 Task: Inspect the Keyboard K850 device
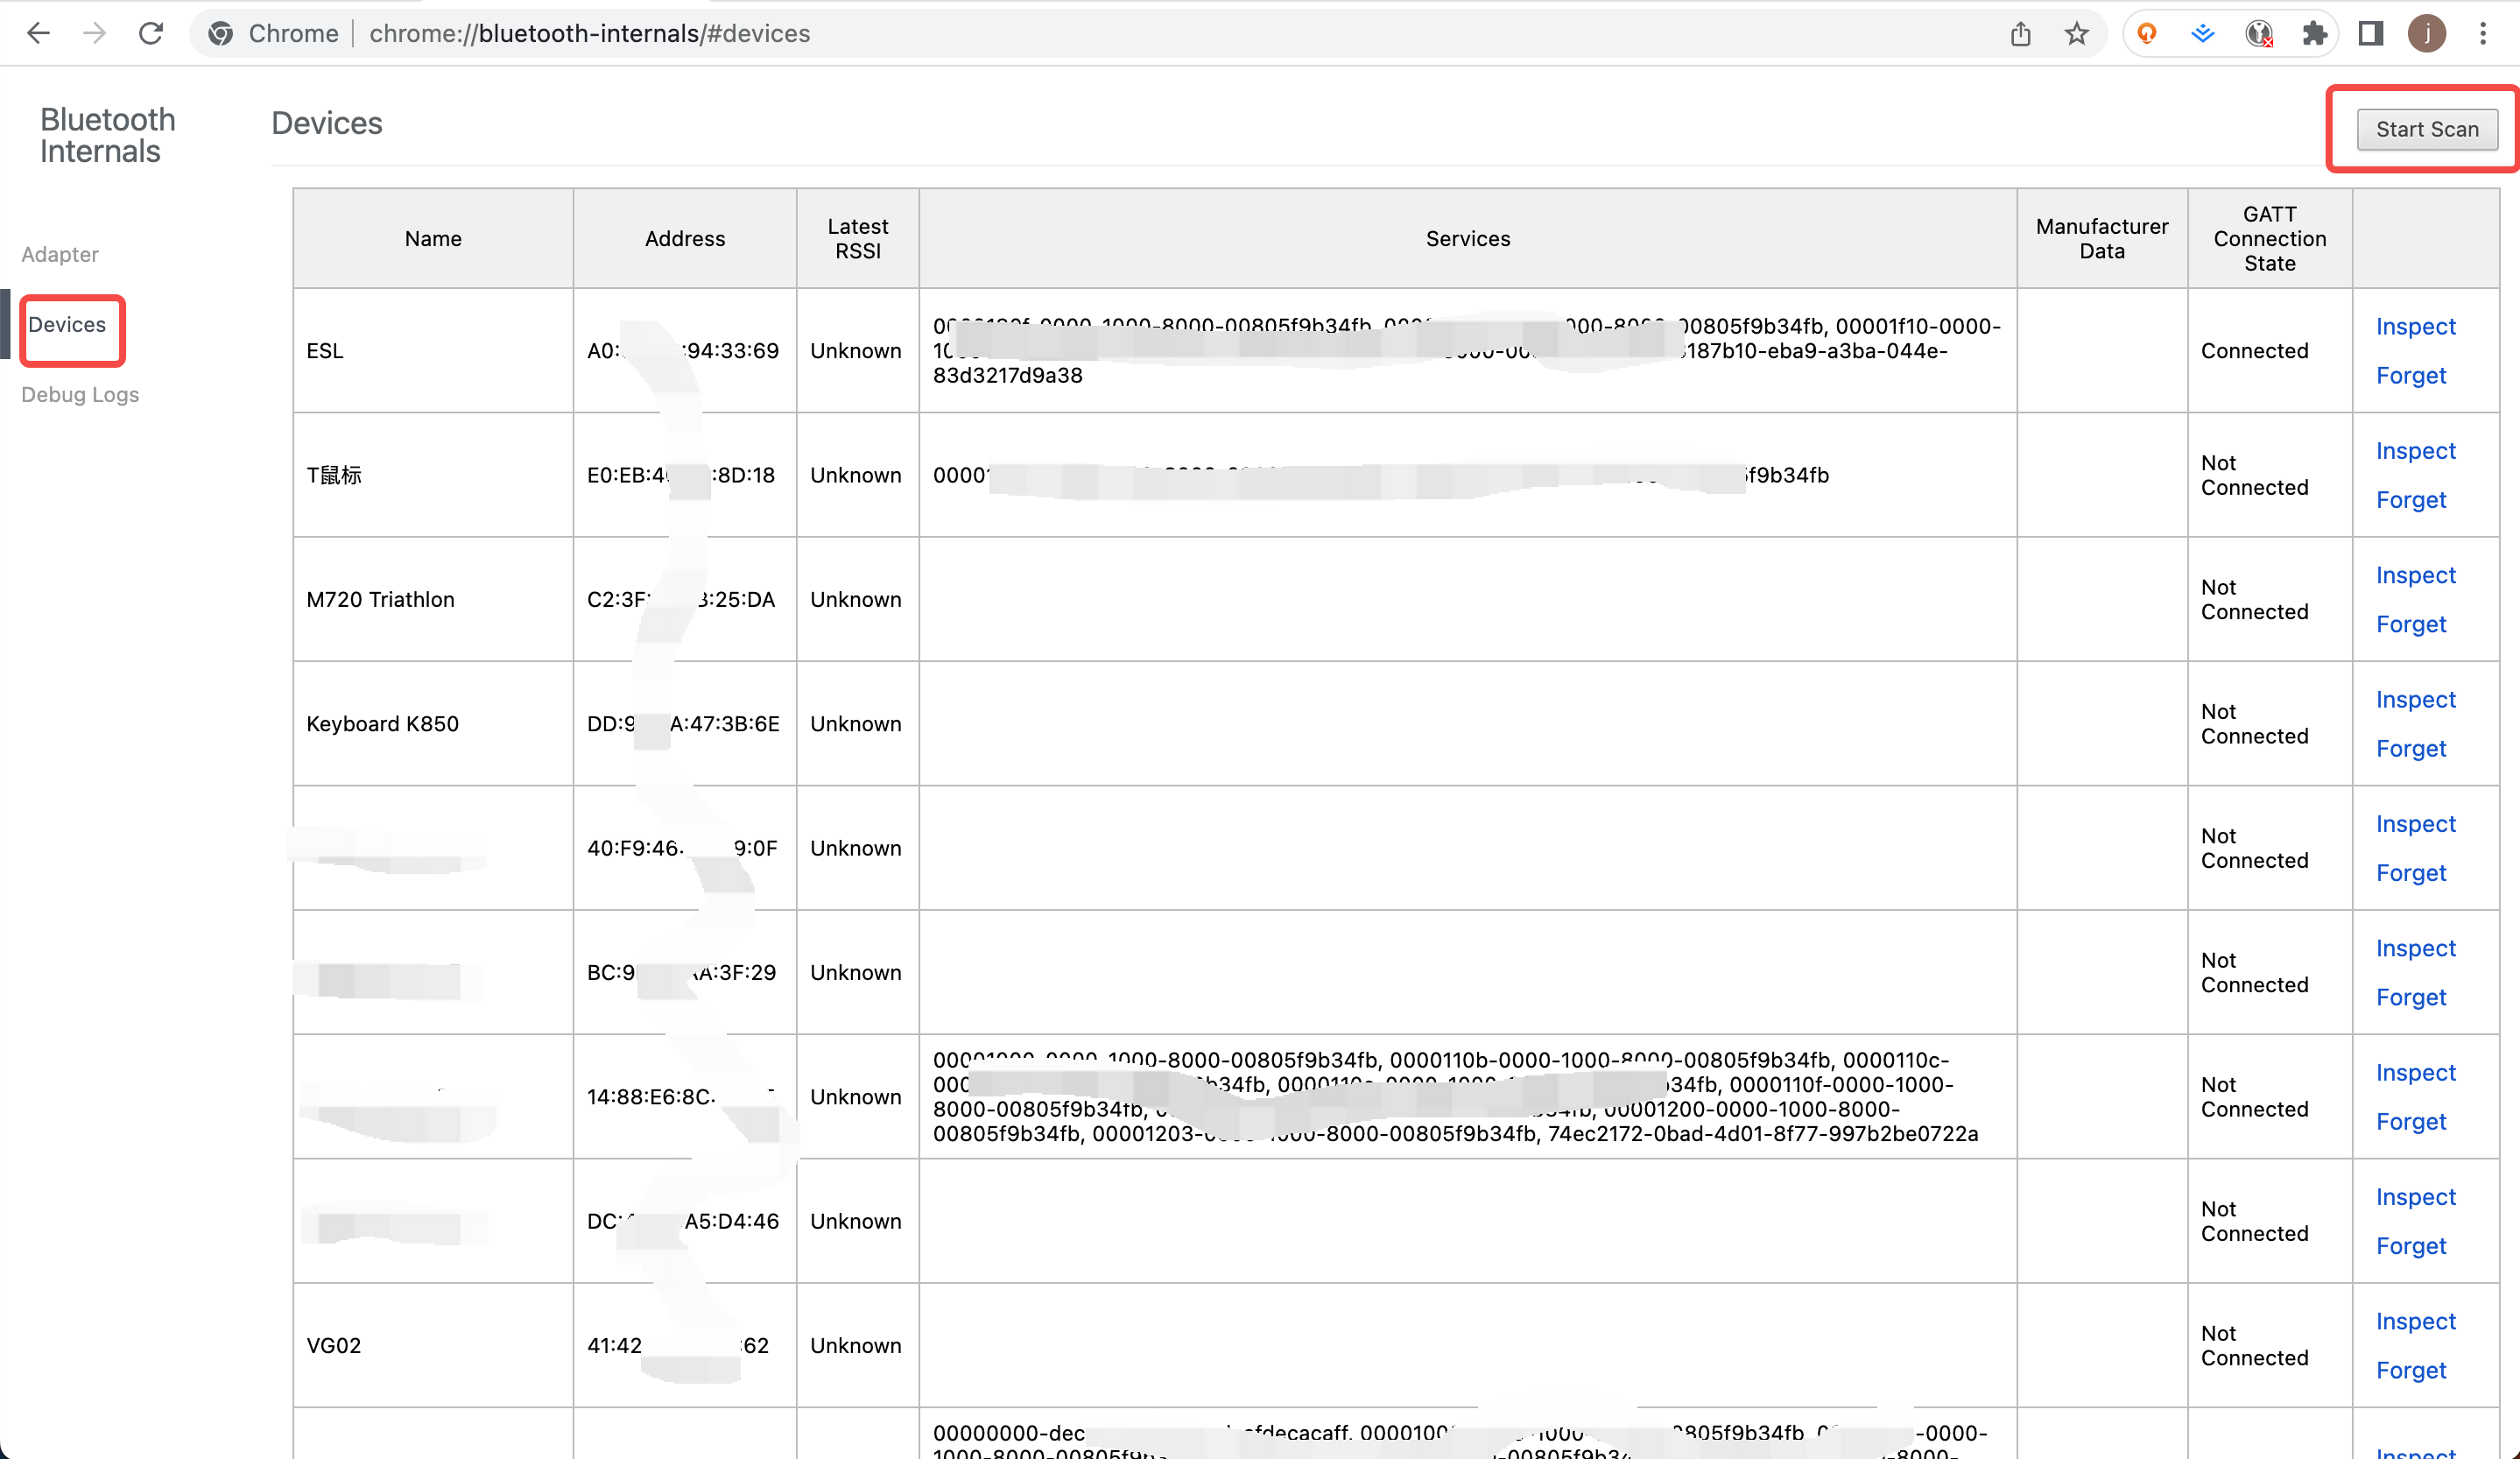click(2415, 699)
